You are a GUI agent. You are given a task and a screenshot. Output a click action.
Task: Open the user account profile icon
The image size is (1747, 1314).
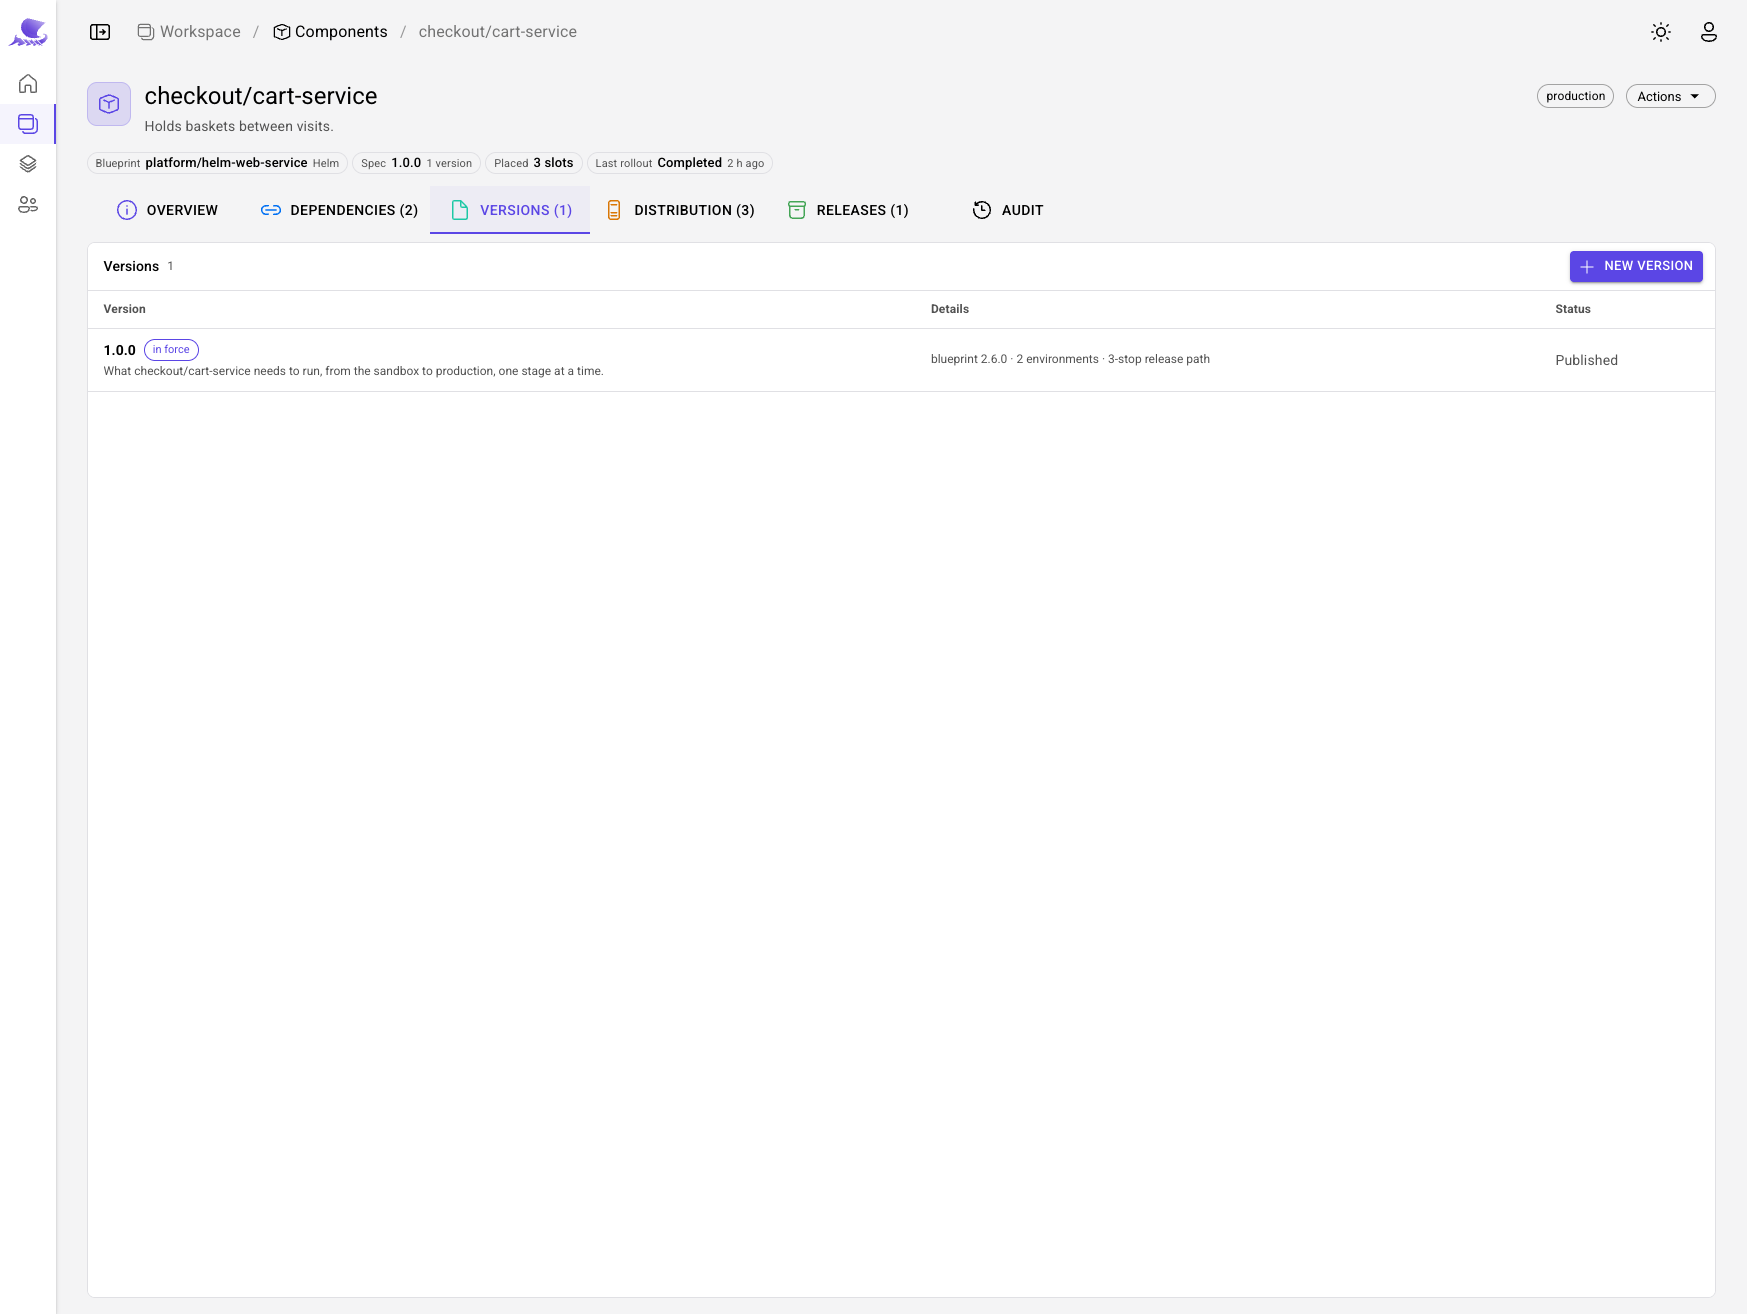1709,32
